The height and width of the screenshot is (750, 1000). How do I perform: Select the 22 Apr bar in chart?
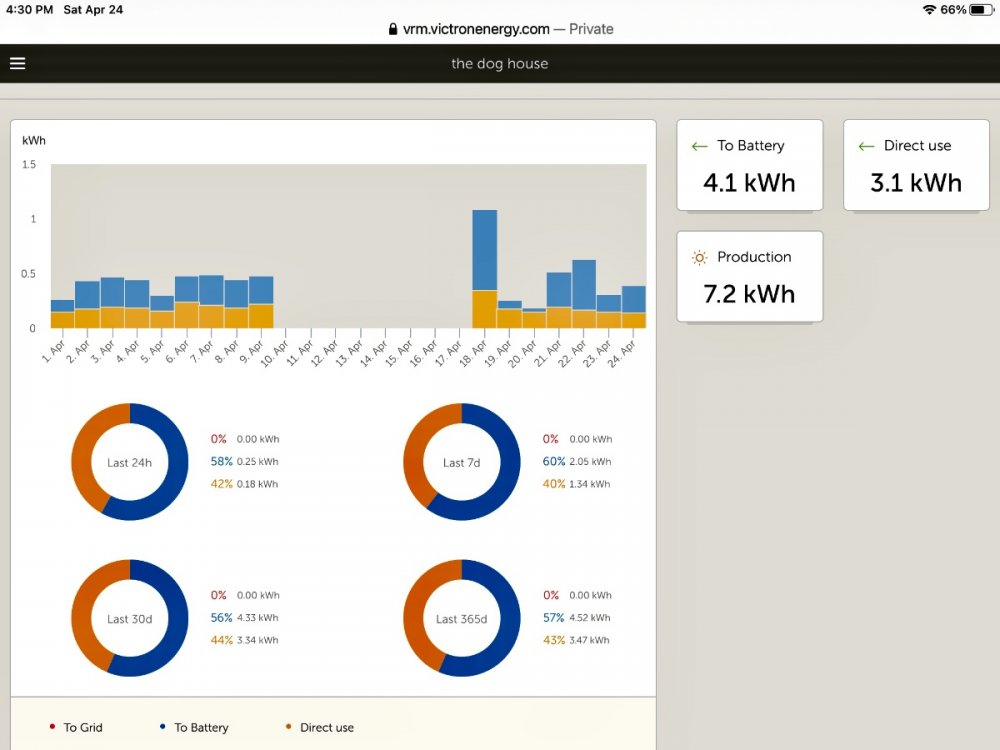click(x=584, y=294)
